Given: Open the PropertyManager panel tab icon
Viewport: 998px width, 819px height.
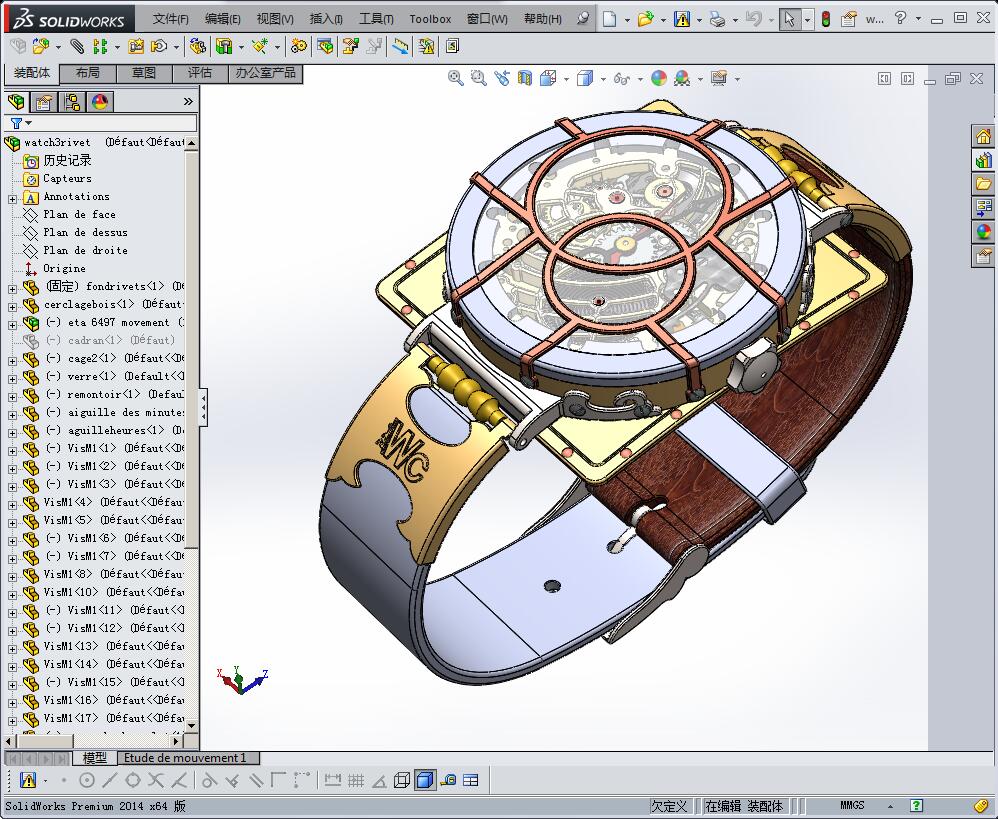Looking at the screenshot, I should [x=43, y=102].
